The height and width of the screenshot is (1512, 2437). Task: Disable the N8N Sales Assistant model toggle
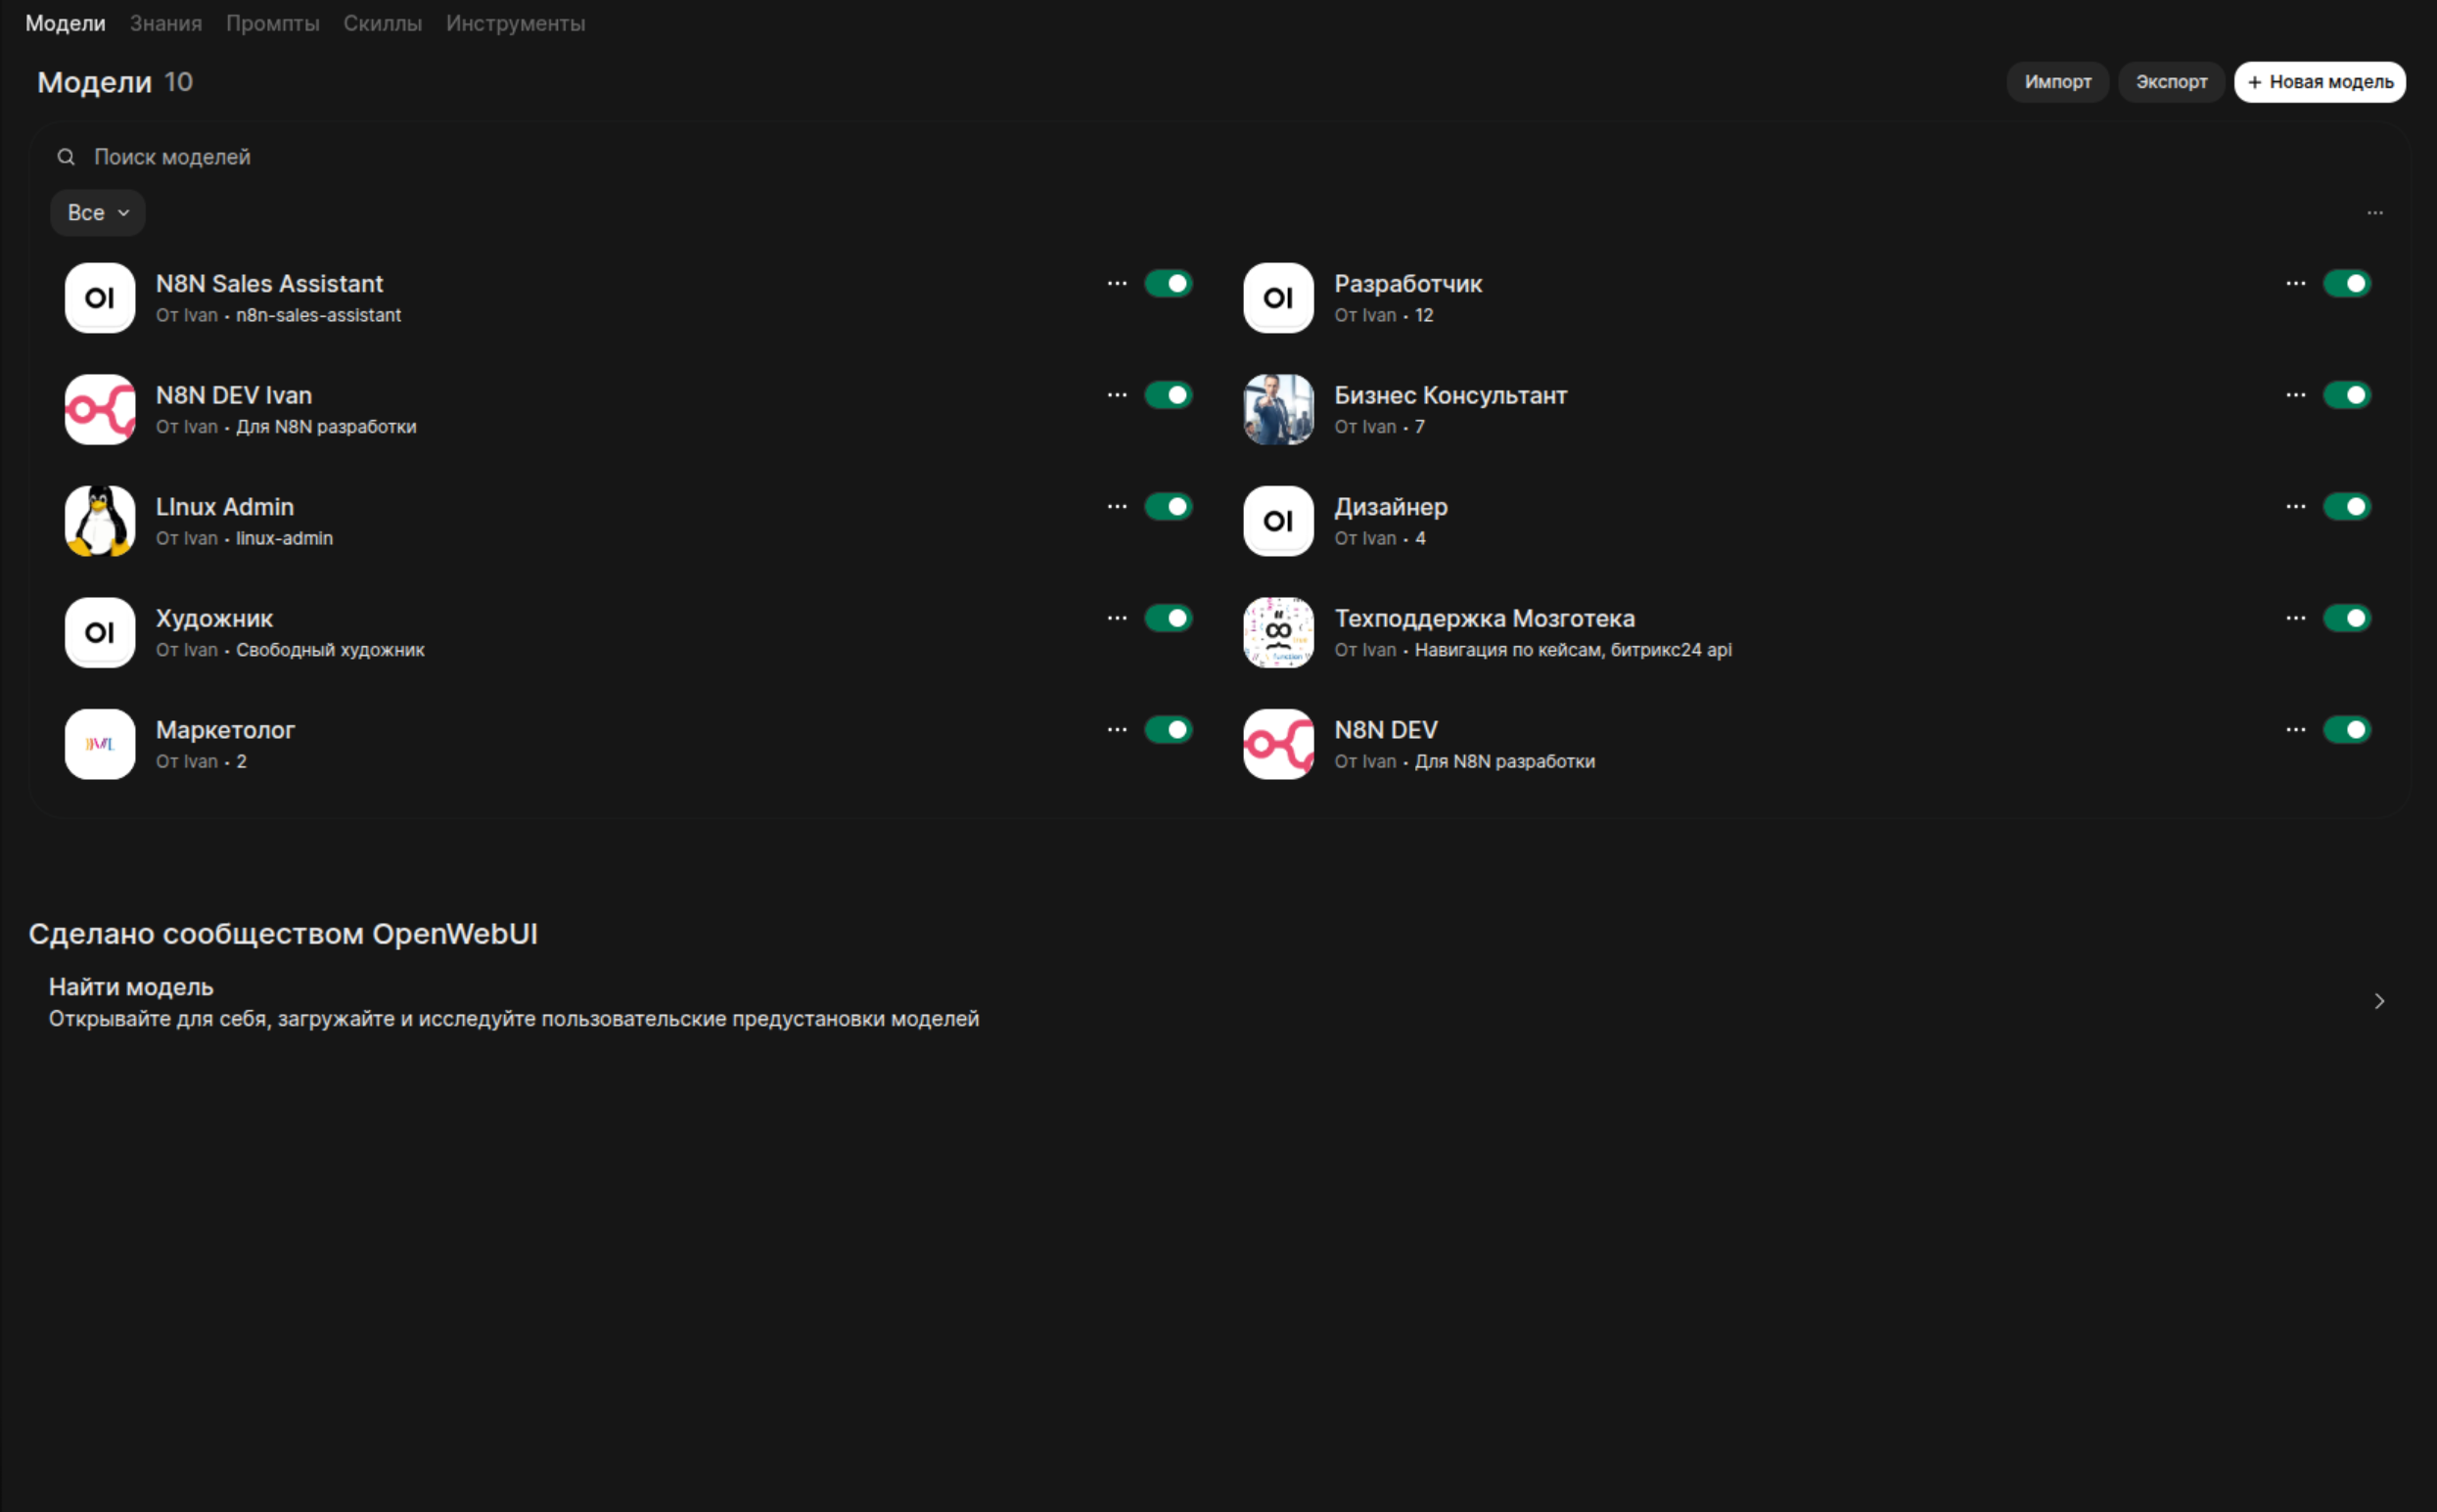click(1170, 283)
